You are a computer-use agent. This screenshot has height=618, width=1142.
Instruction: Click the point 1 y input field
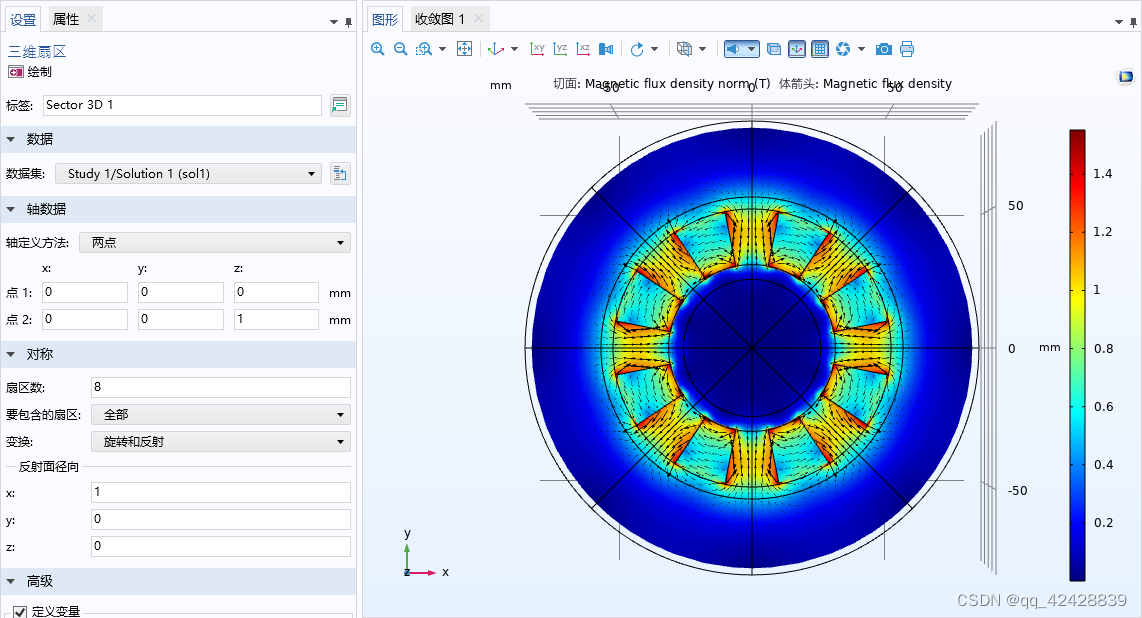(x=181, y=292)
